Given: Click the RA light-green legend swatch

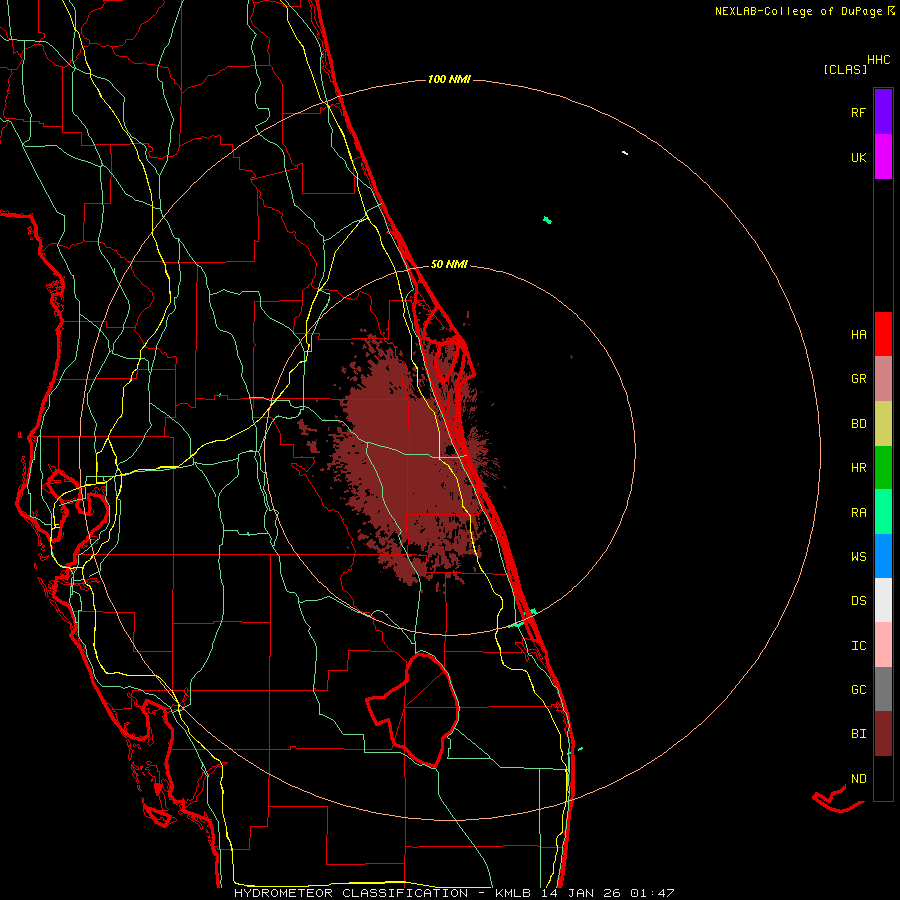Looking at the screenshot, I should click(x=883, y=512).
